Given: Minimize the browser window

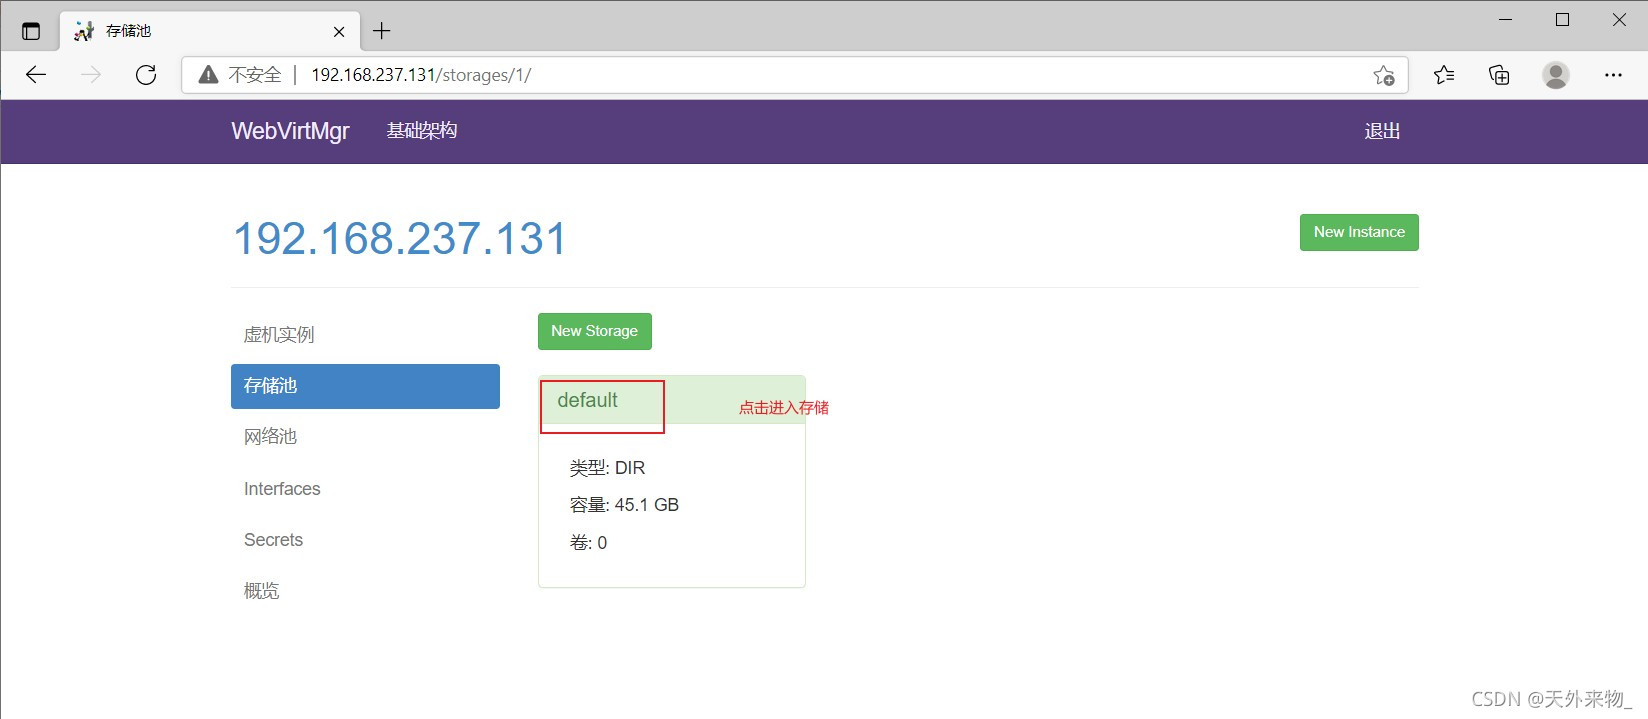Looking at the screenshot, I should pos(1506,20).
